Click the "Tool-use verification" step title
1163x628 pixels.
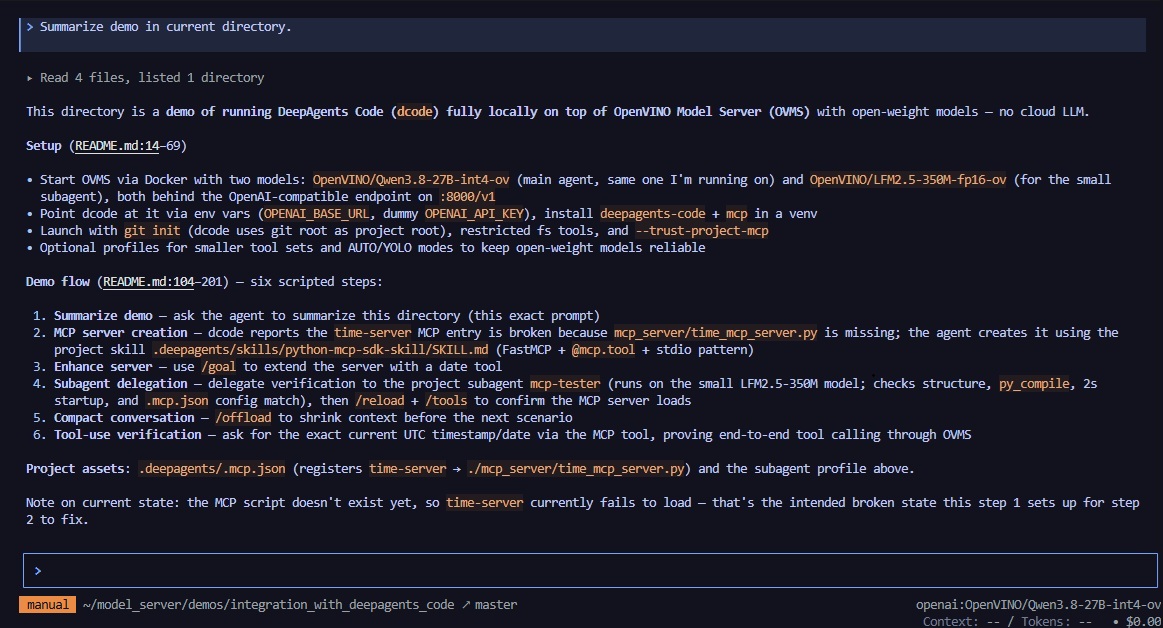point(128,434)
